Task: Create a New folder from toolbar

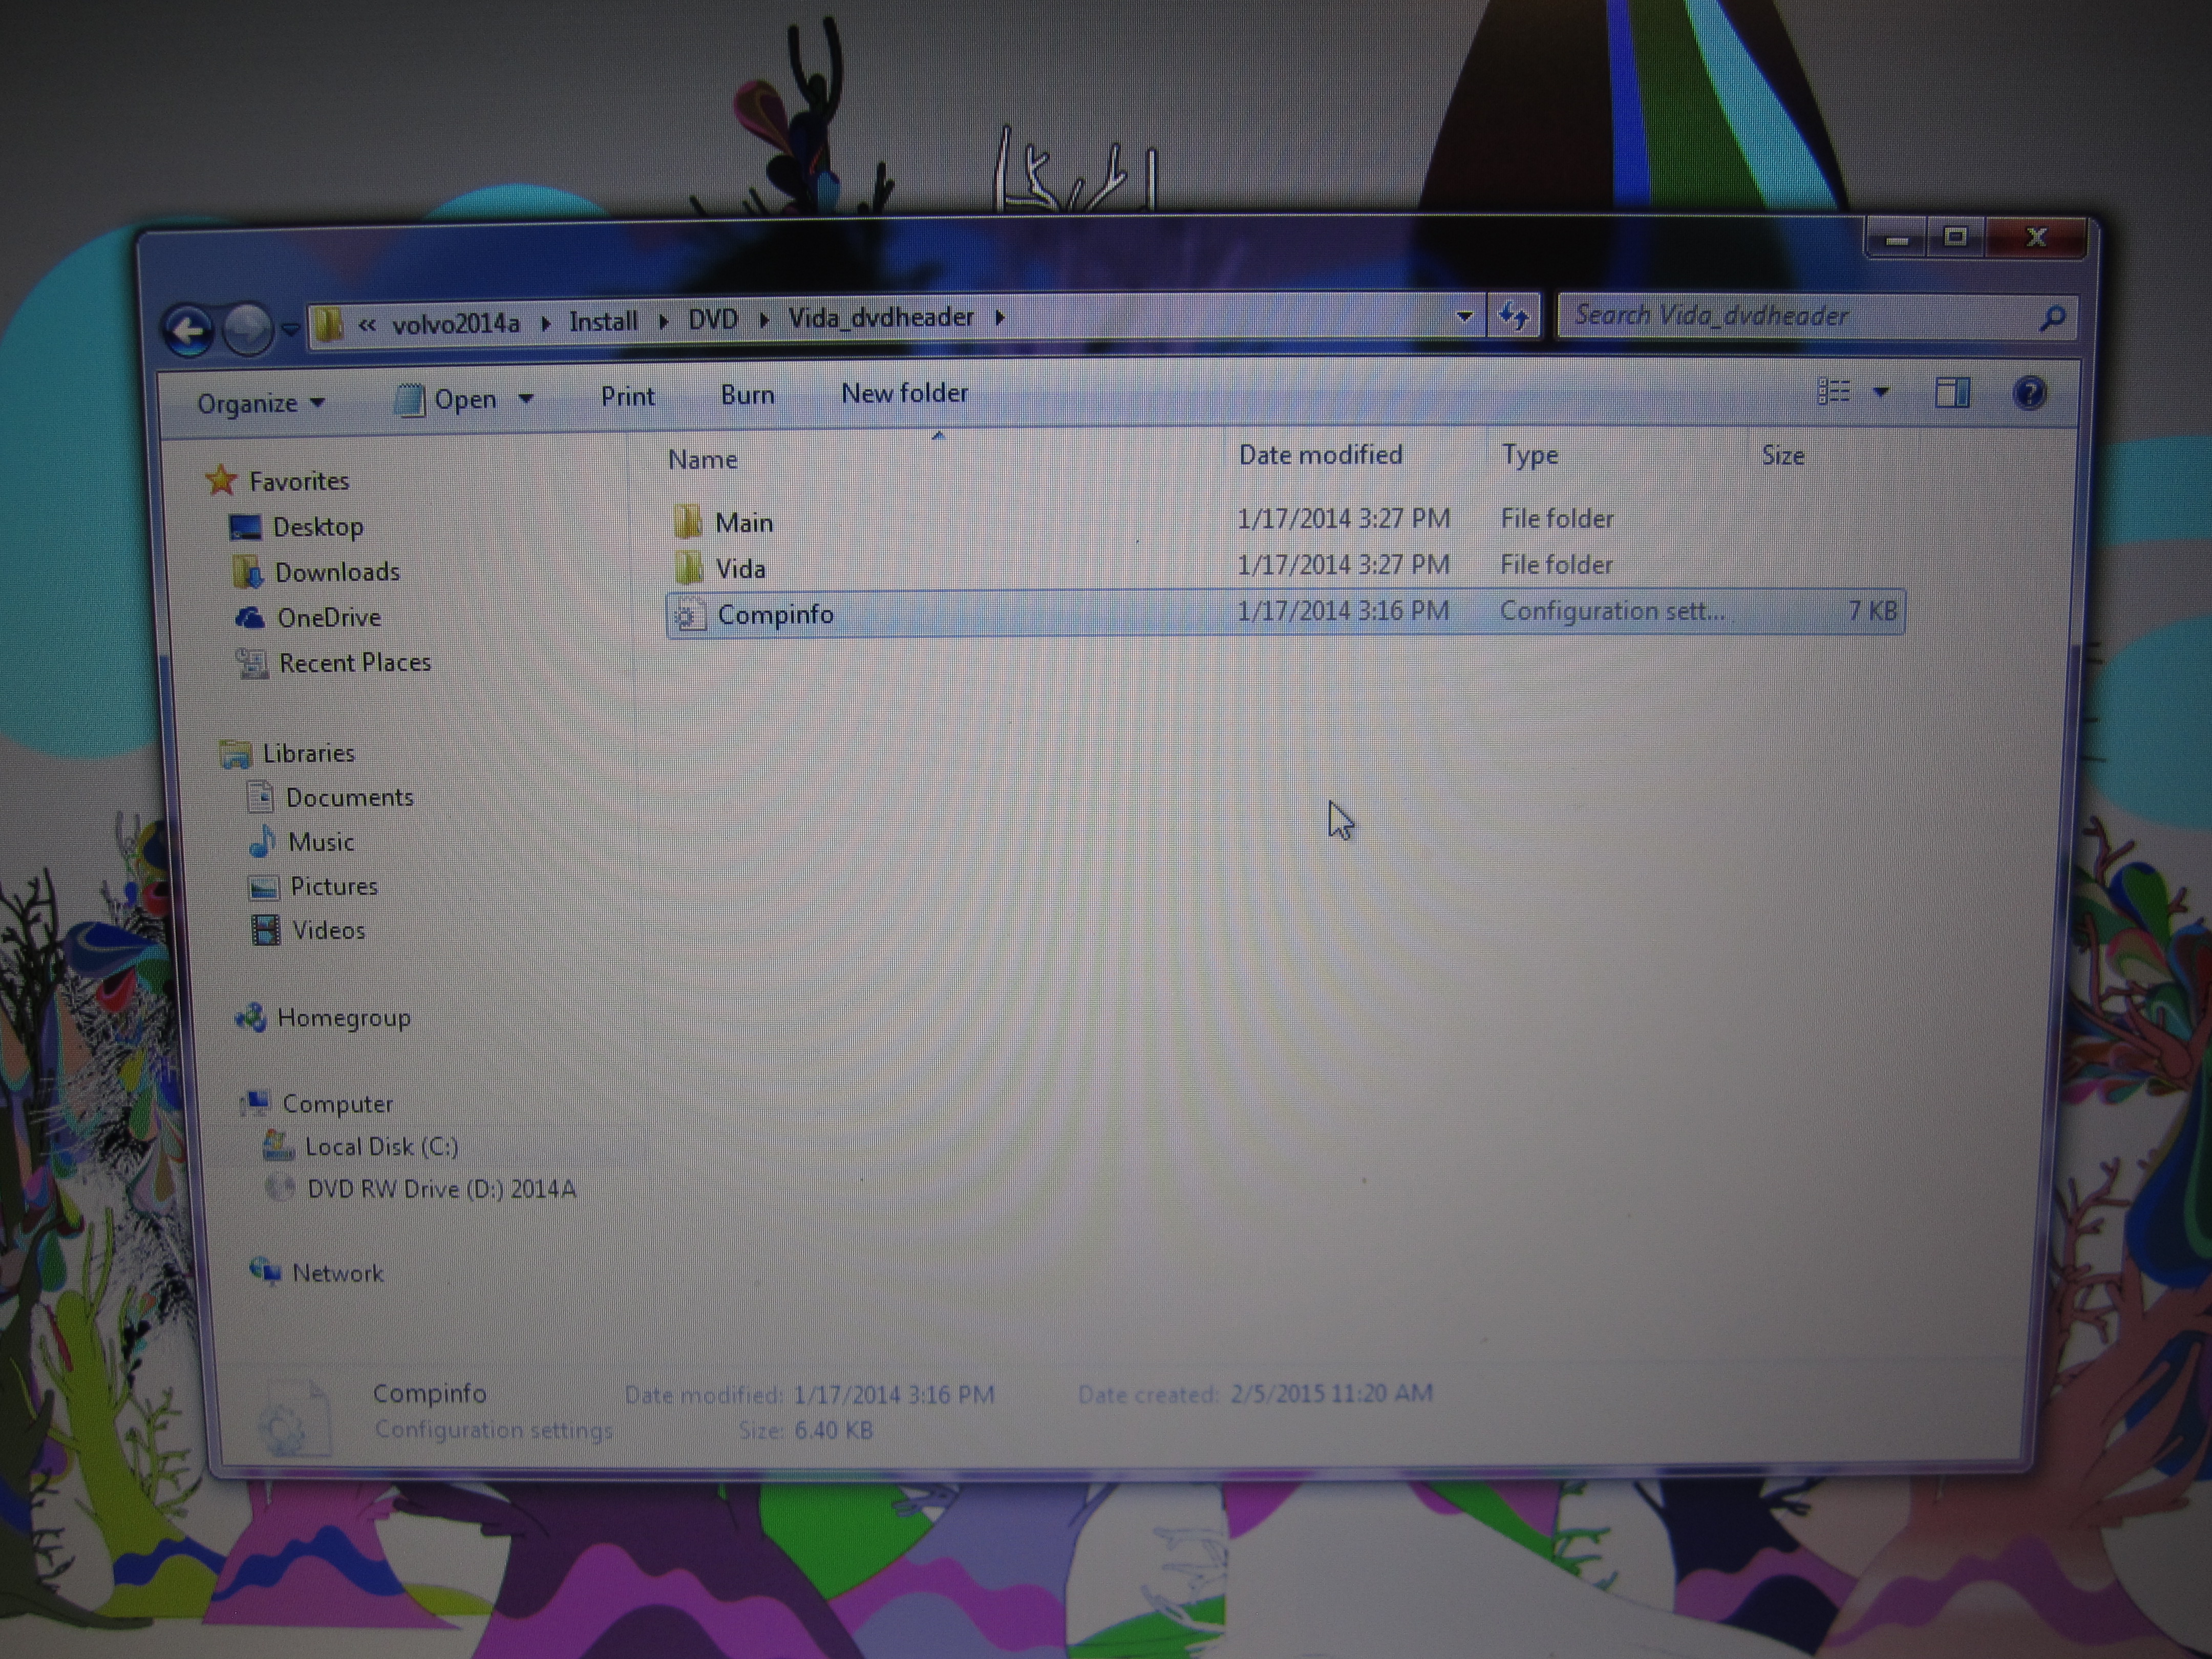Action: coord(904,393)
